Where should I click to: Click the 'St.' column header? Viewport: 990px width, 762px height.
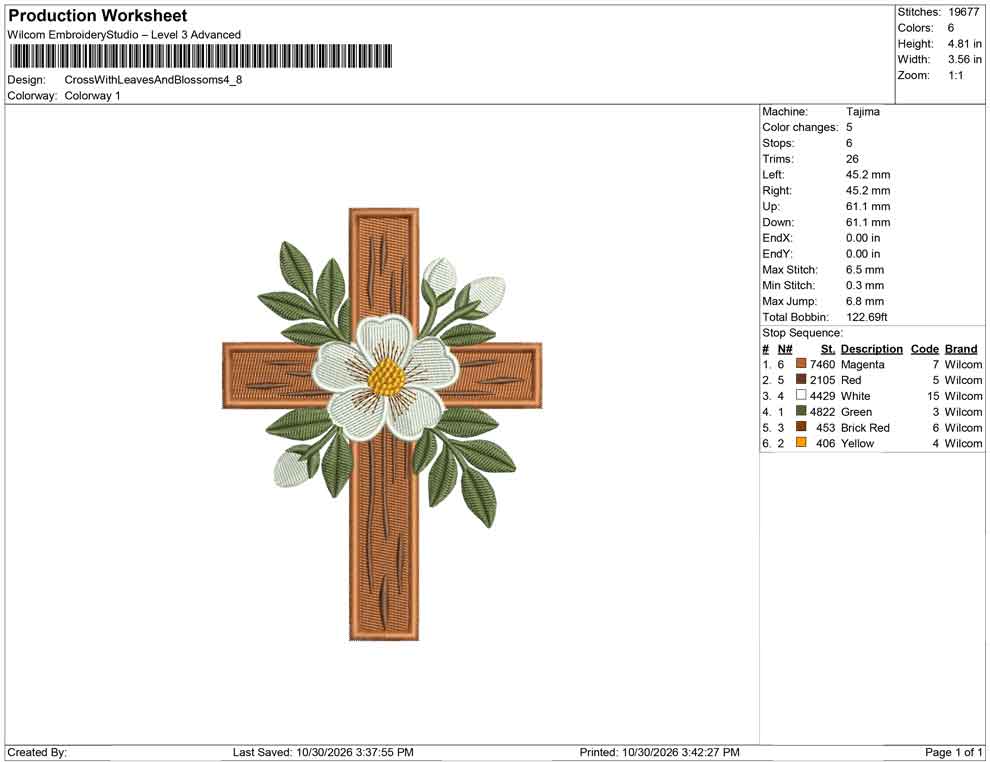pos(828,348)
